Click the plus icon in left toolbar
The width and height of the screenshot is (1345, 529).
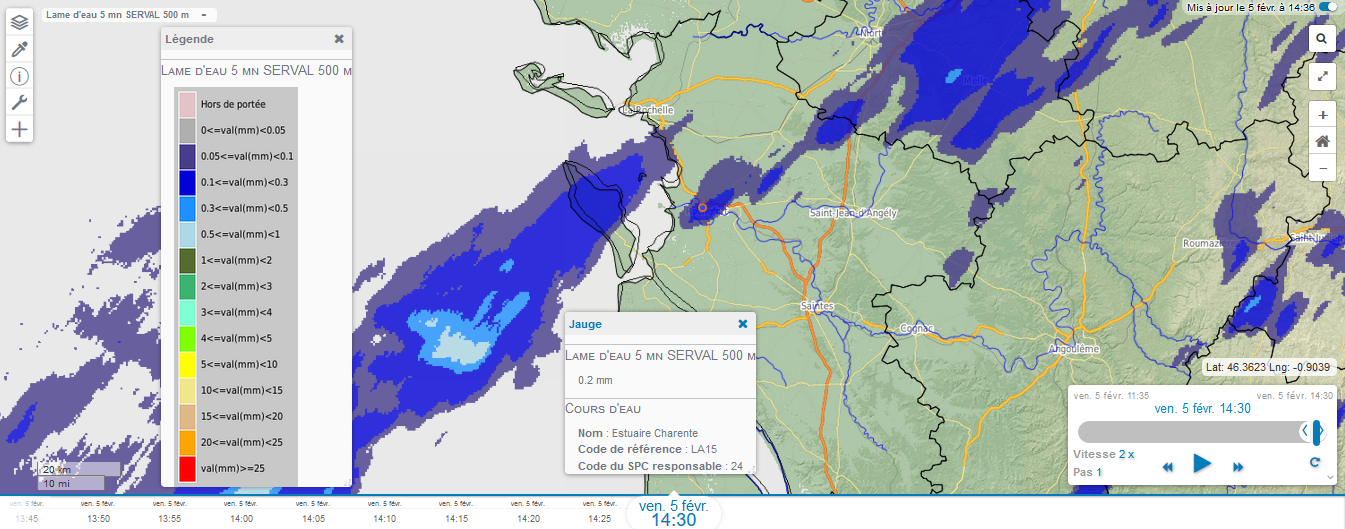(19, 129)
